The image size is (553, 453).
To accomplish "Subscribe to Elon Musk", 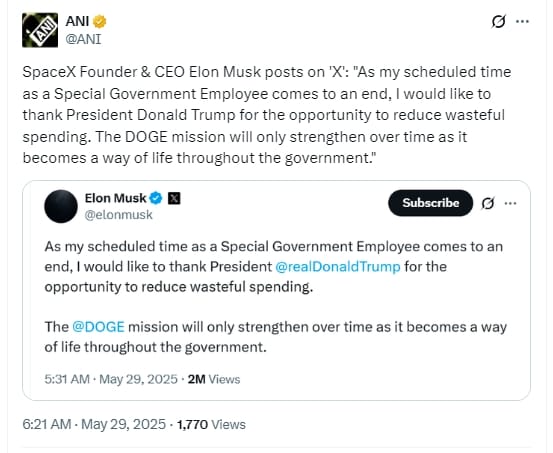I will coord(431,203).
